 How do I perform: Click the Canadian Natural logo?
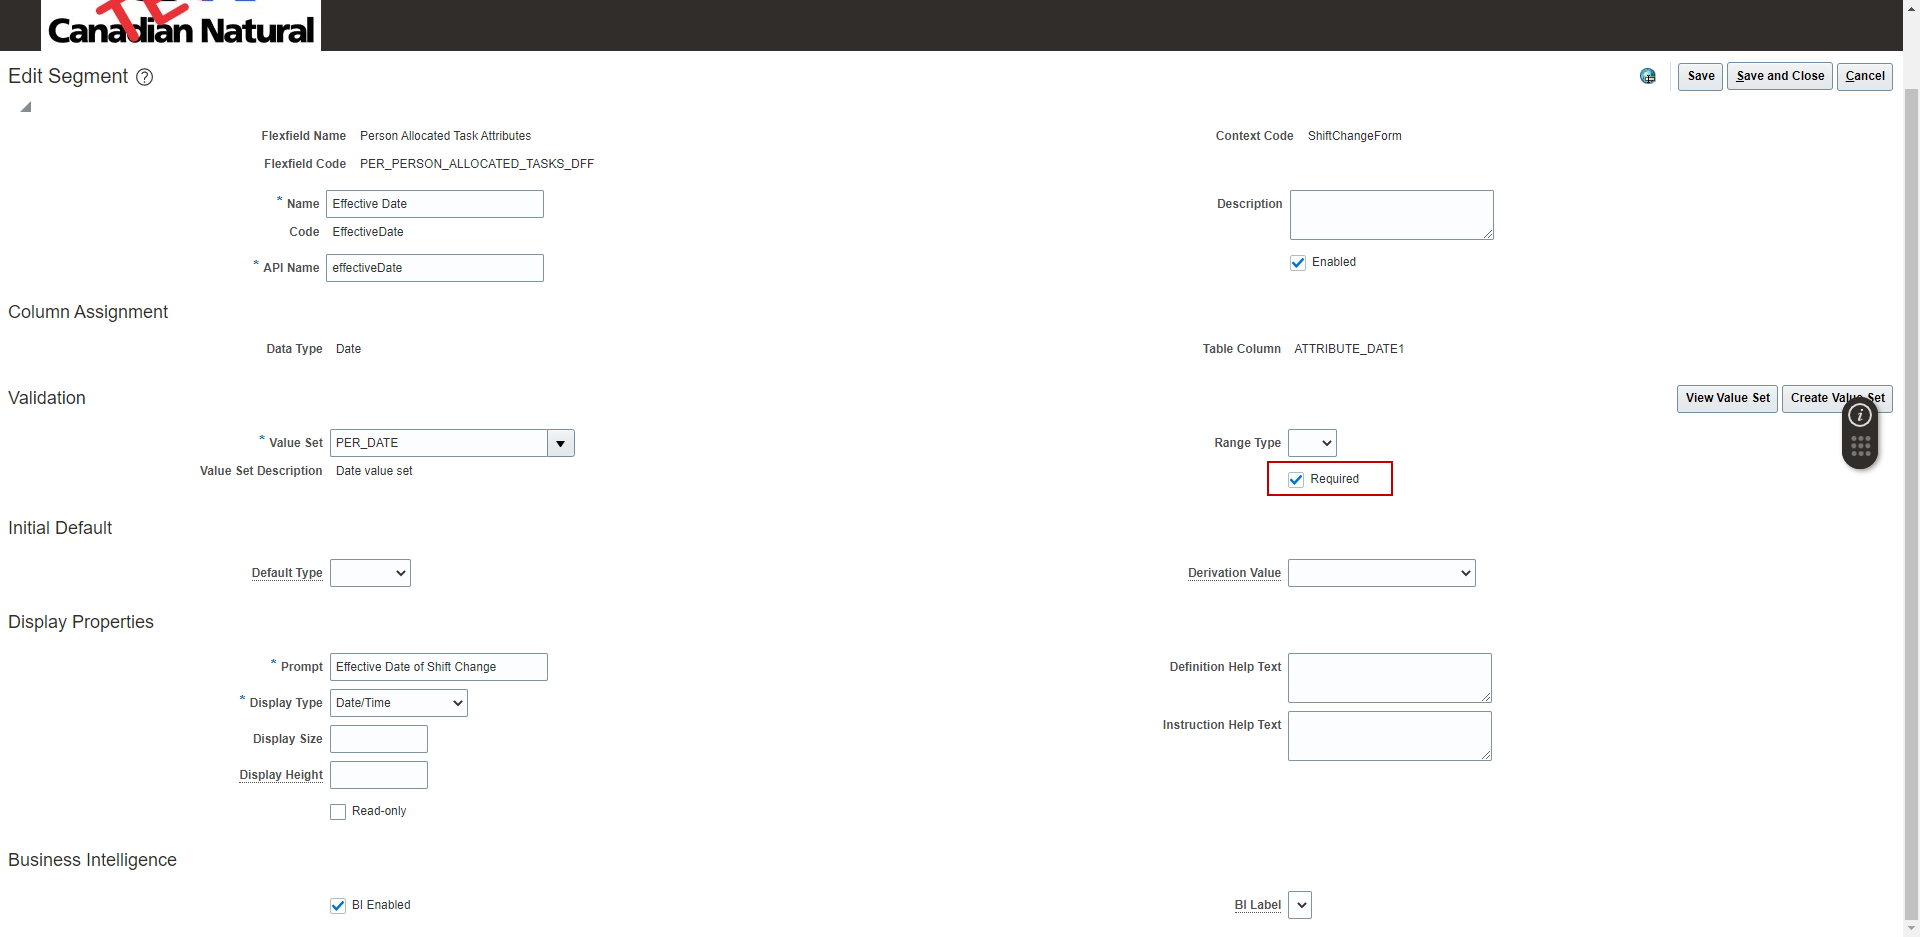180,25
